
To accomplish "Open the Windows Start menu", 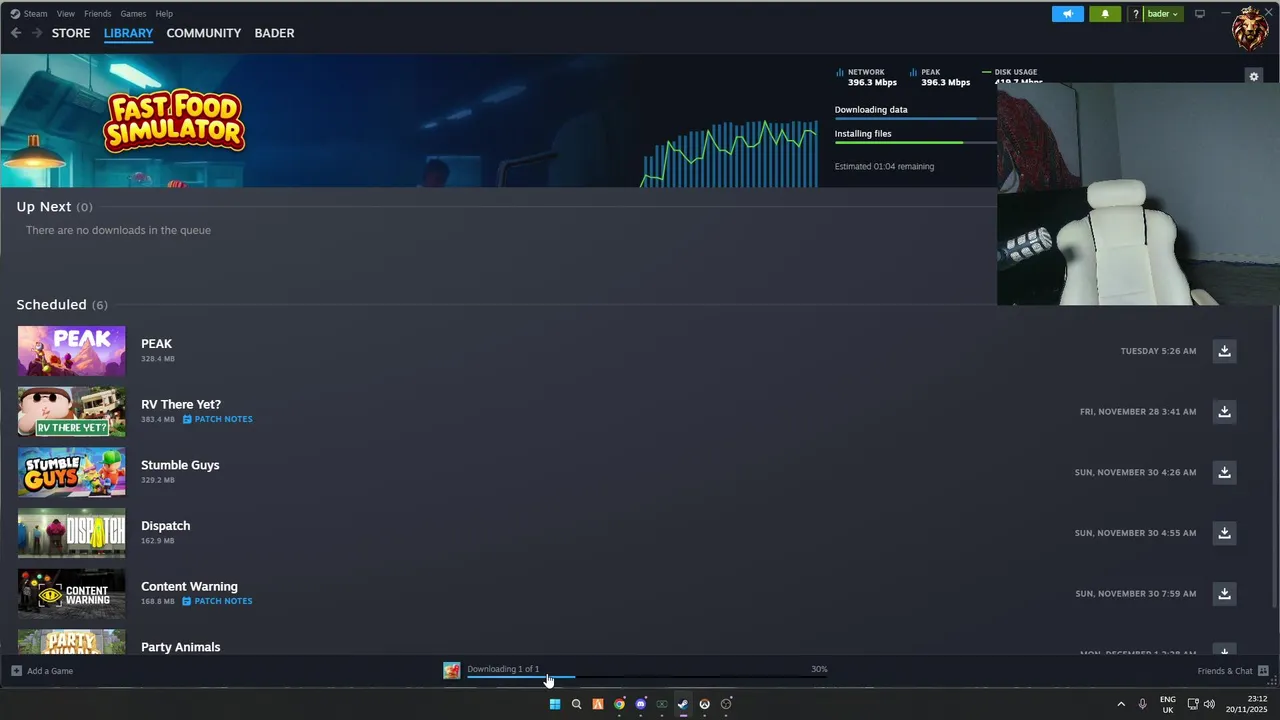I will click(x=555, y=704).
